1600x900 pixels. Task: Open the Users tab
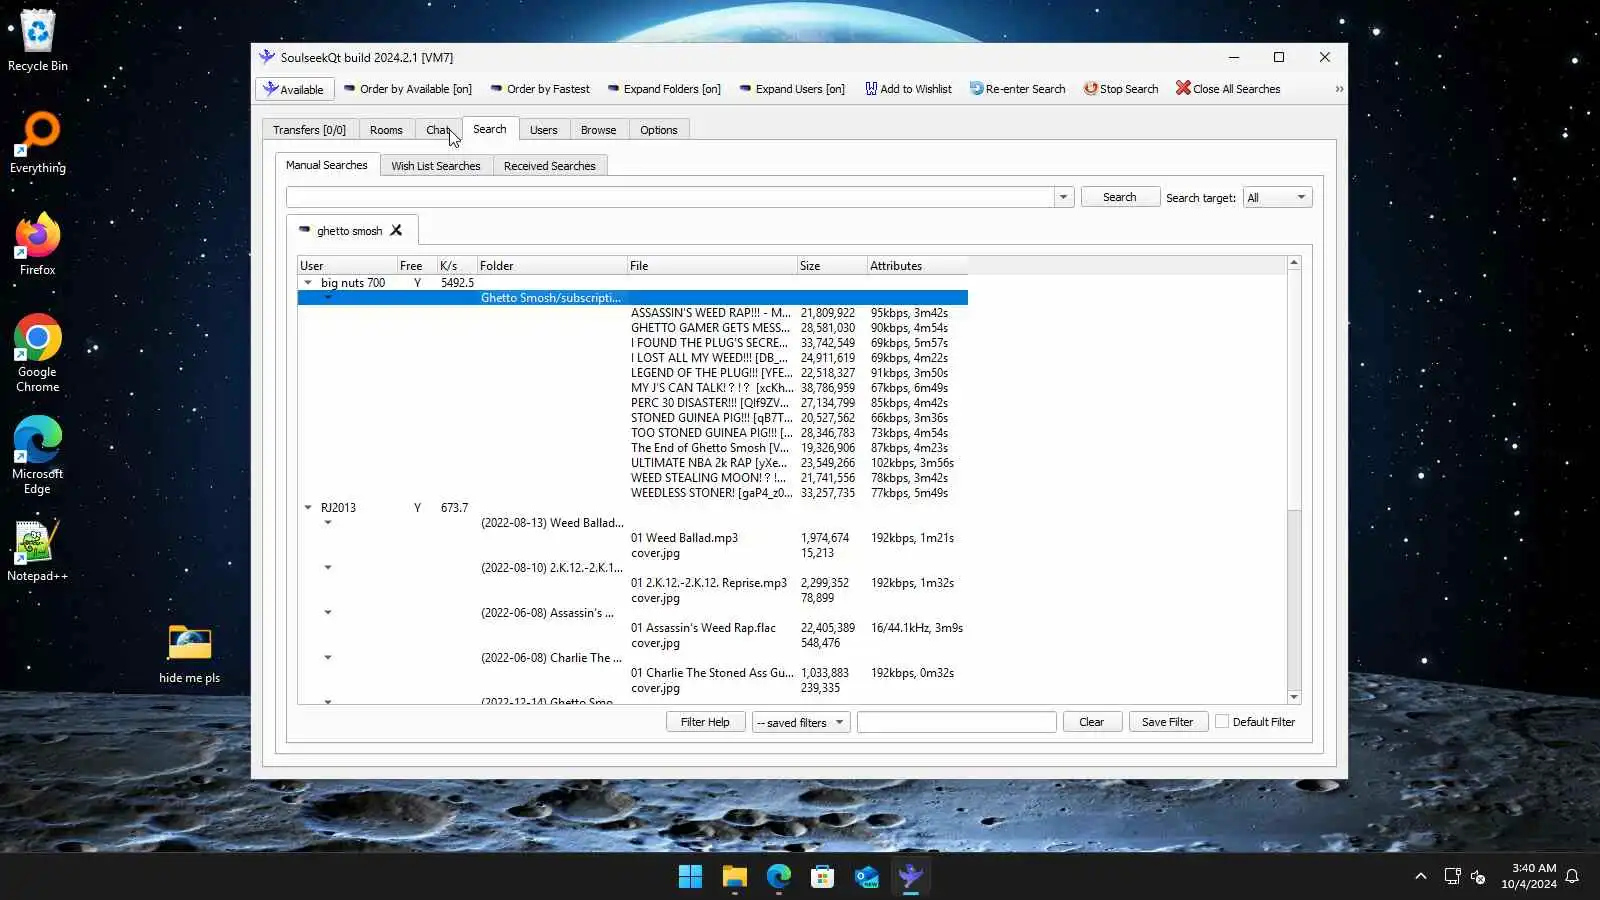pos(544,130)
